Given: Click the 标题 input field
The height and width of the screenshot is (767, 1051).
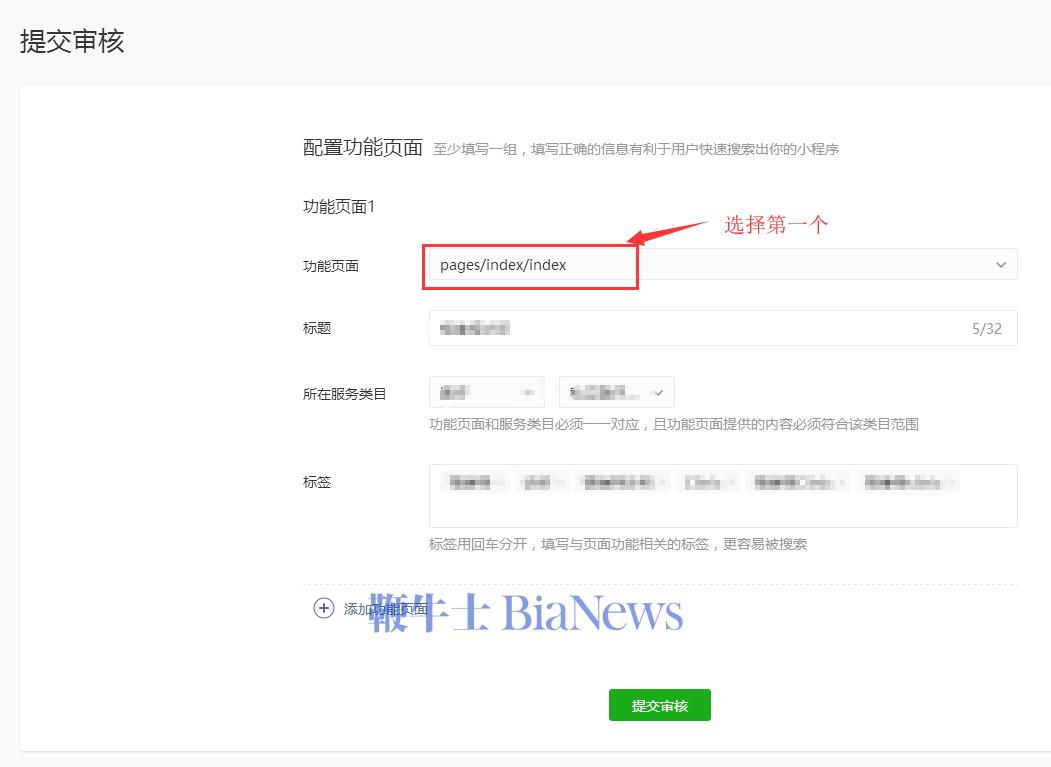Looking at the screenshot, I should [x=723, y=328].
